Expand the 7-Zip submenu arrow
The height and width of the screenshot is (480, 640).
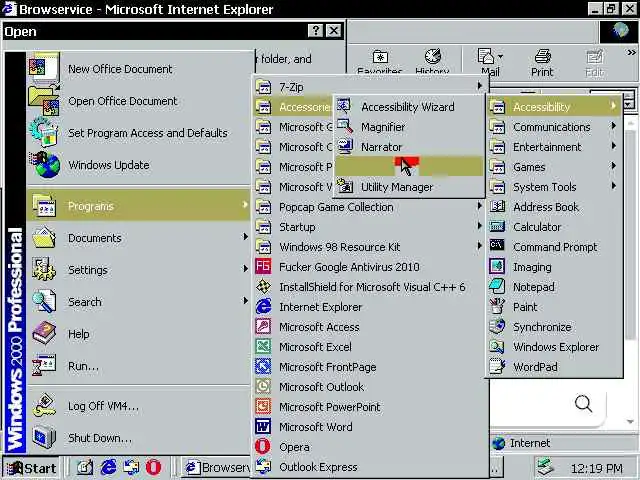coord(479,86)
